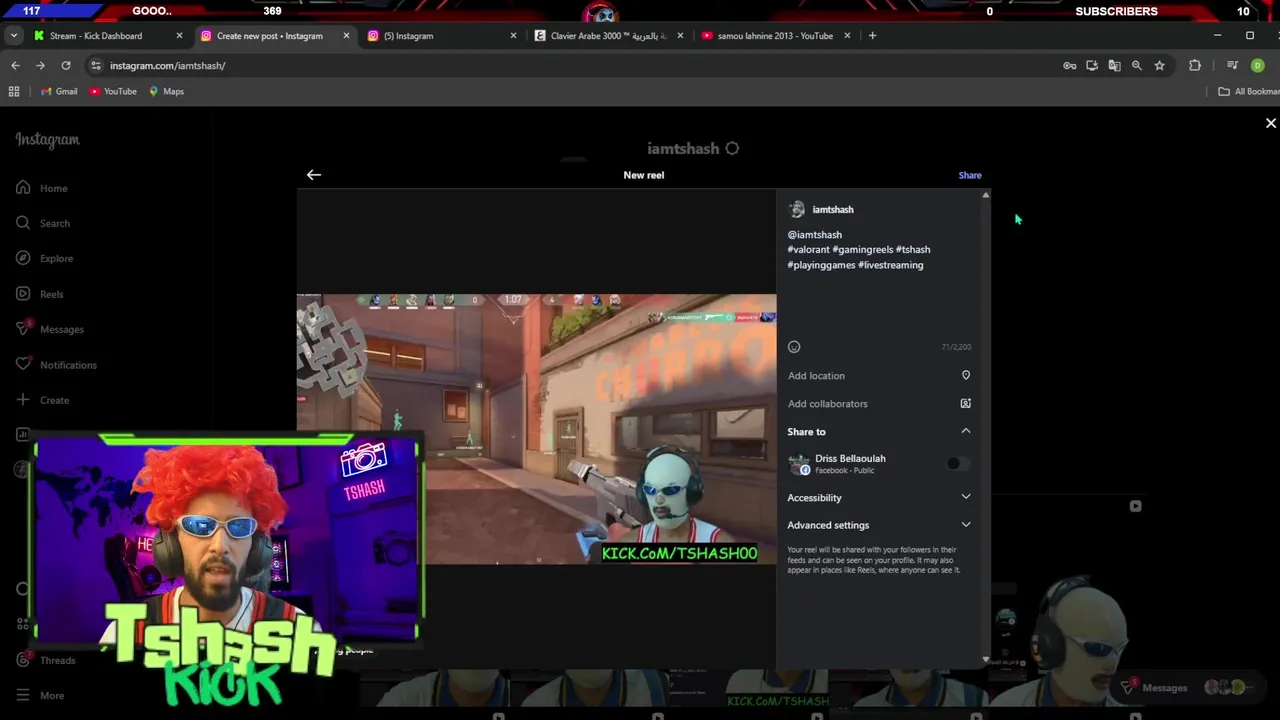Click the install app icon in the address bar

point(1092,65)
